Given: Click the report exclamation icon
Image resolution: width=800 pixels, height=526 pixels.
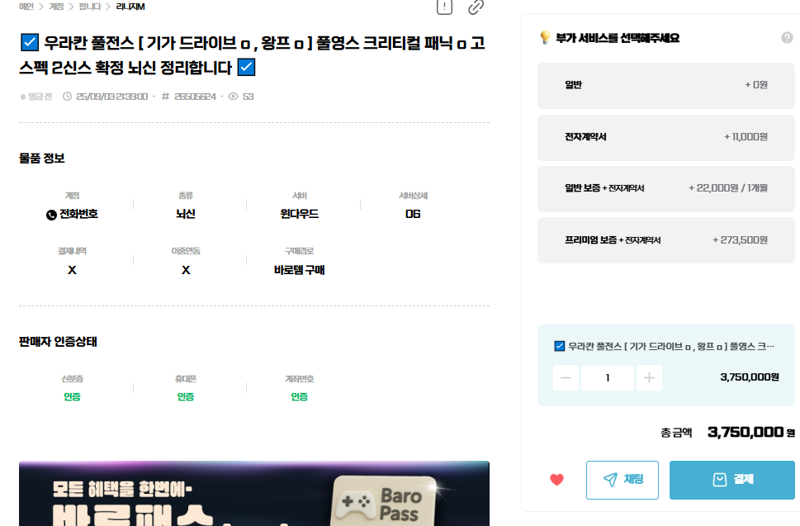Looking at the screenshot, I should point(444,7).
